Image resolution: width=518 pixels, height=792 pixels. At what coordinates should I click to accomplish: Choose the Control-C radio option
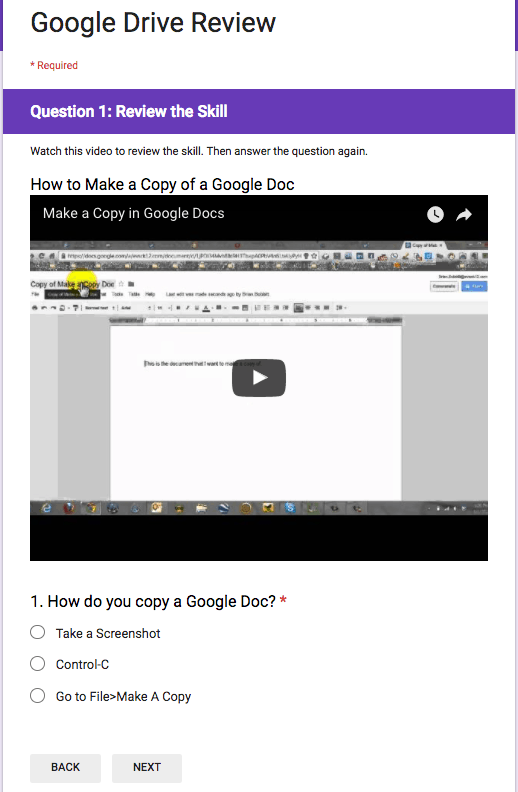pos(37,664)
